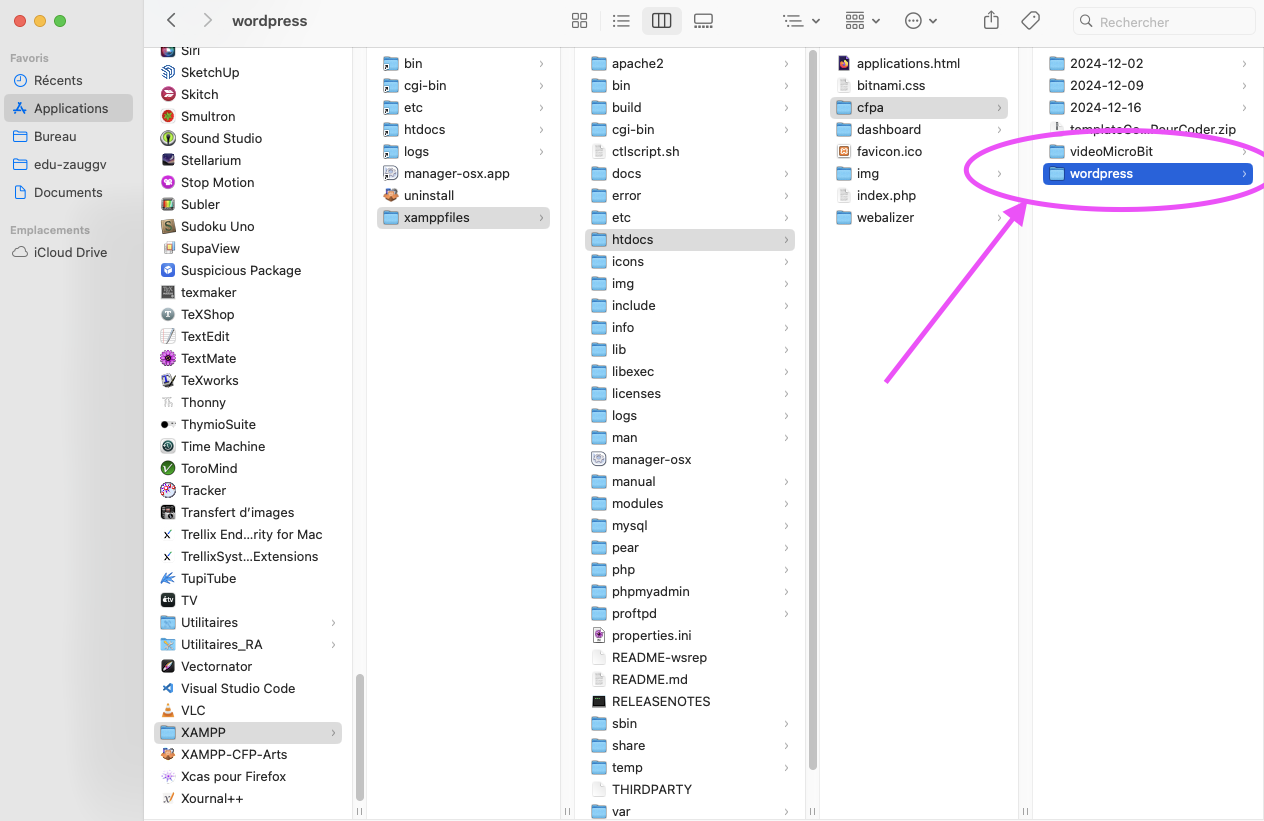Click the Tags toolbar icon

click(x=1030, y=21)
